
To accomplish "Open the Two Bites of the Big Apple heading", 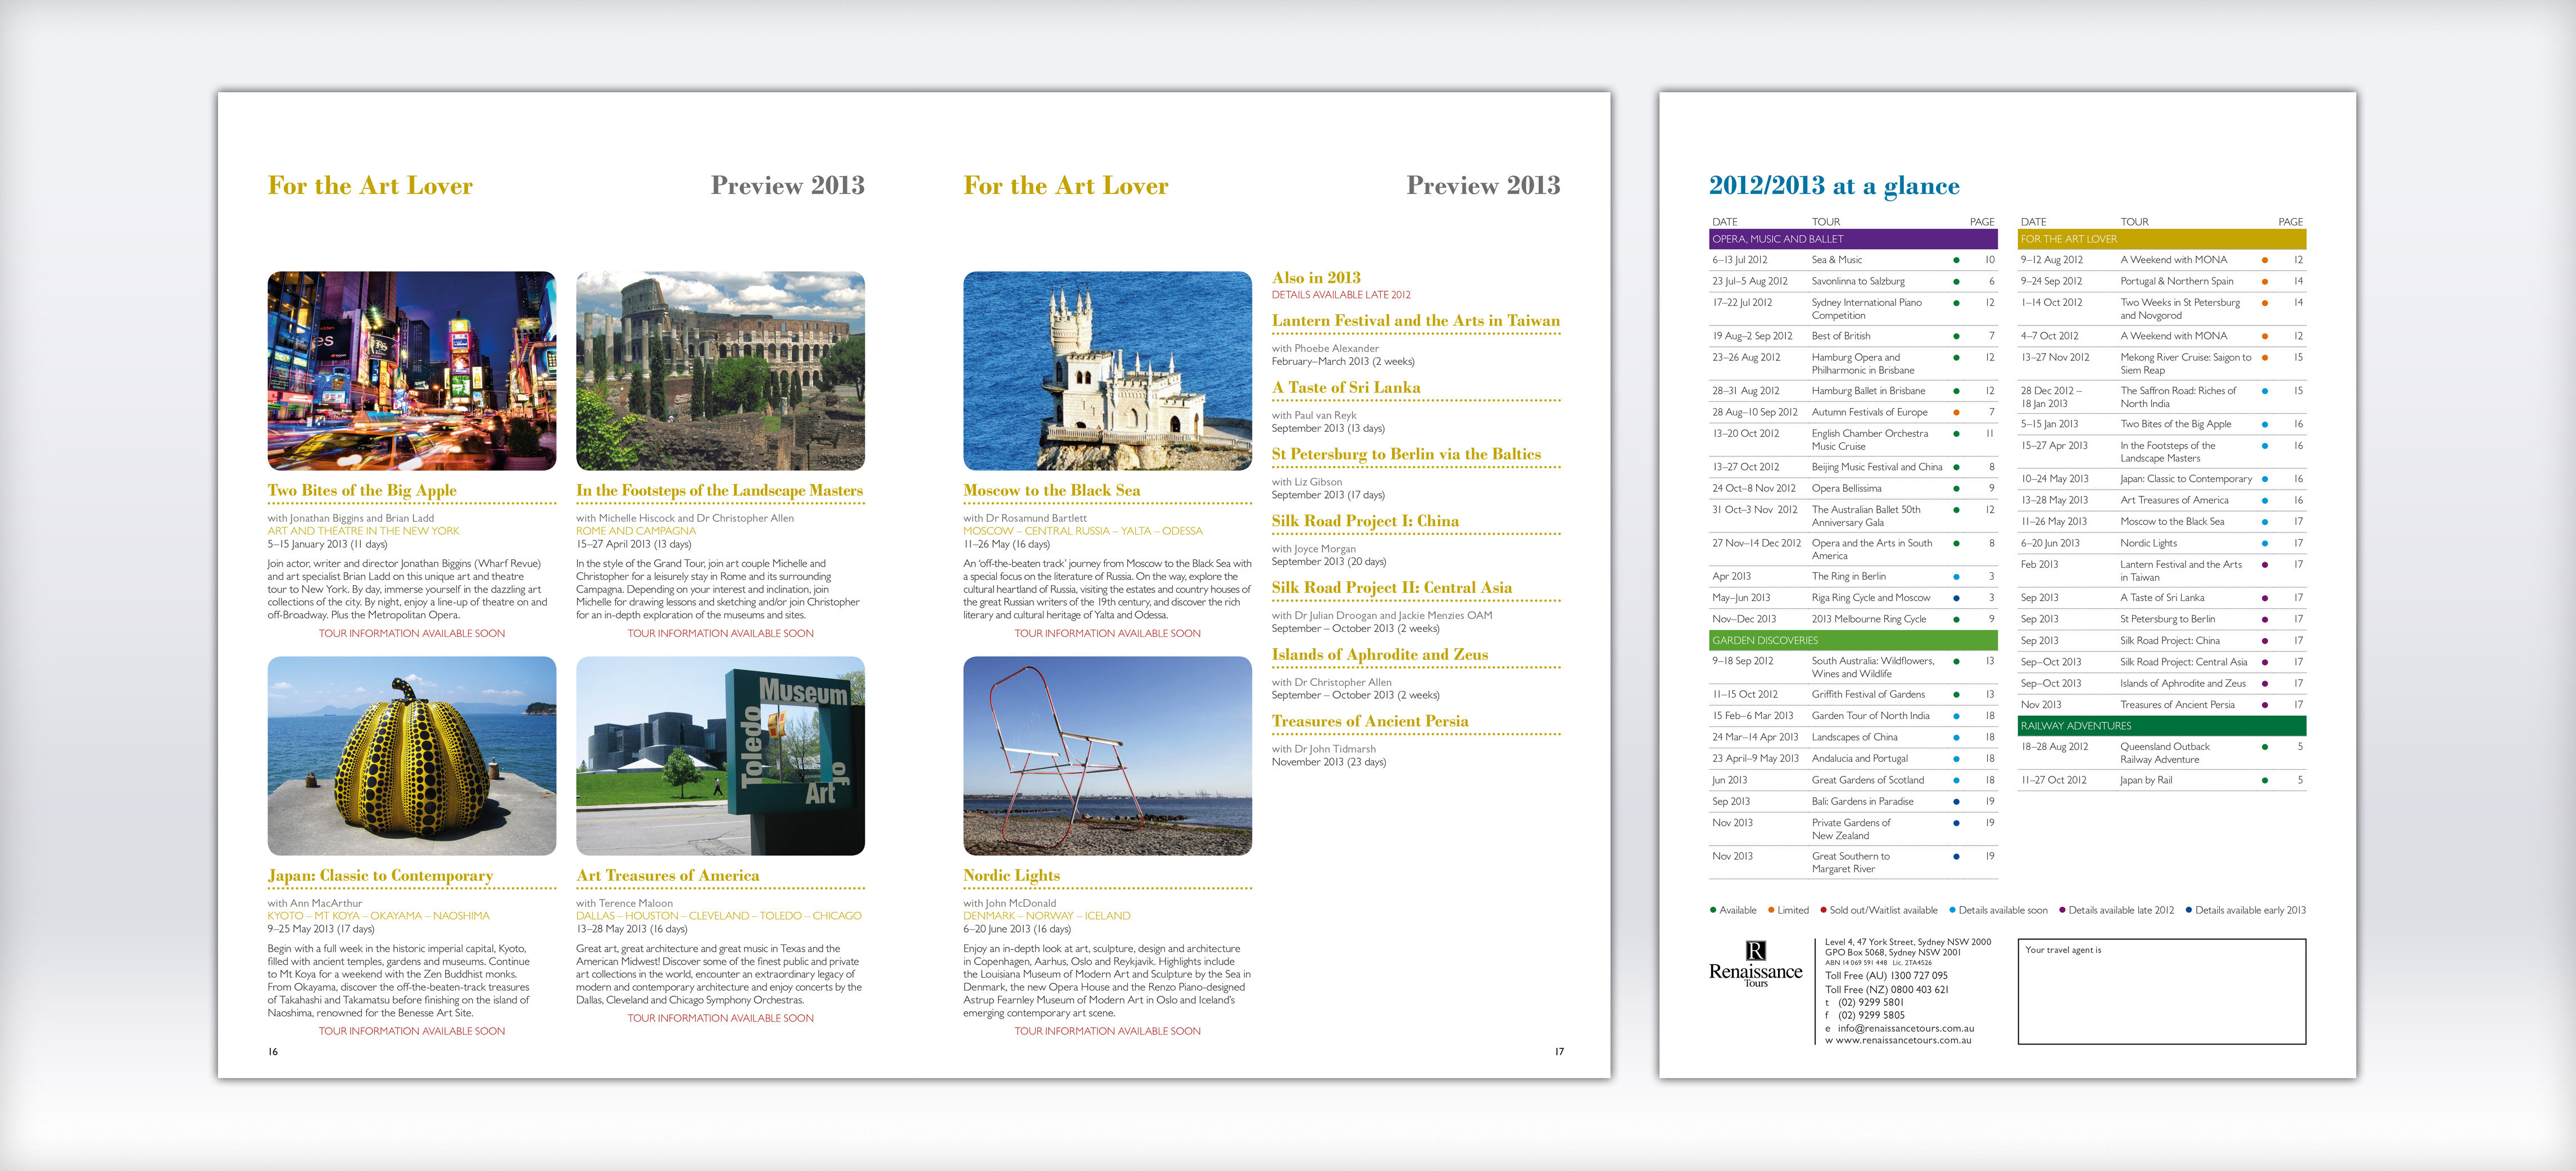I will 362,490.
